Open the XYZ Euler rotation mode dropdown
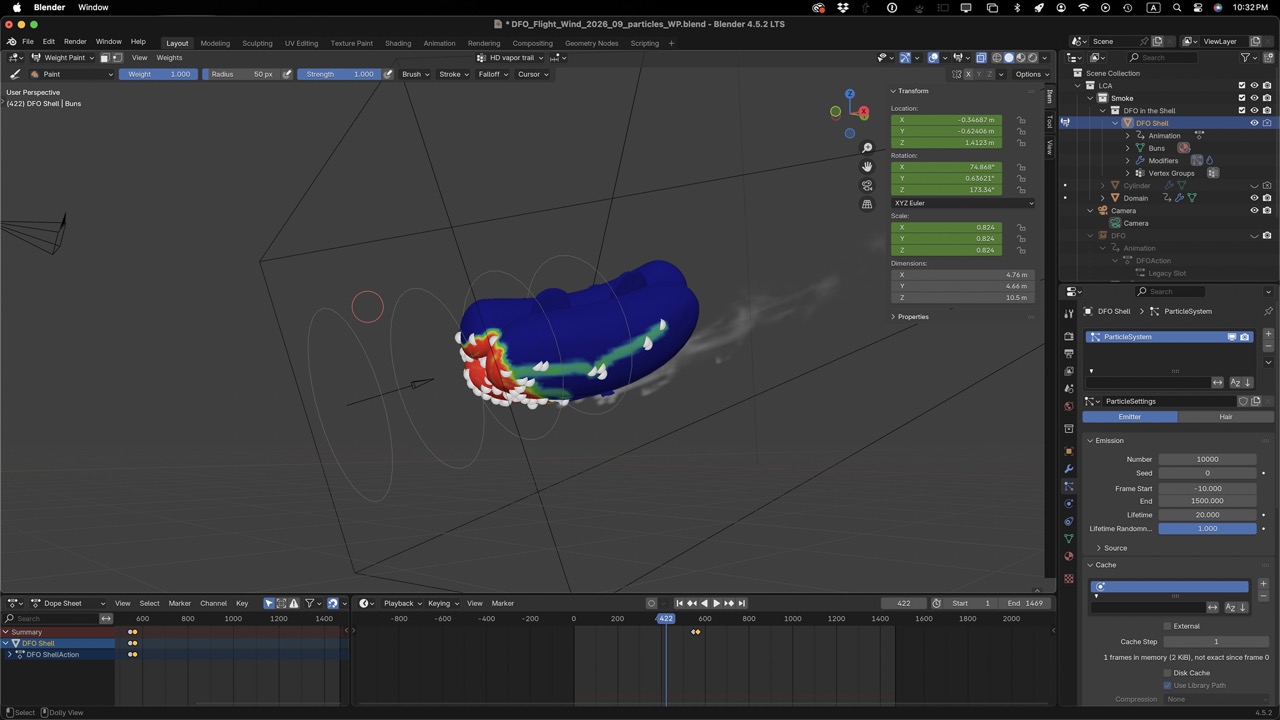 [962, 203]
